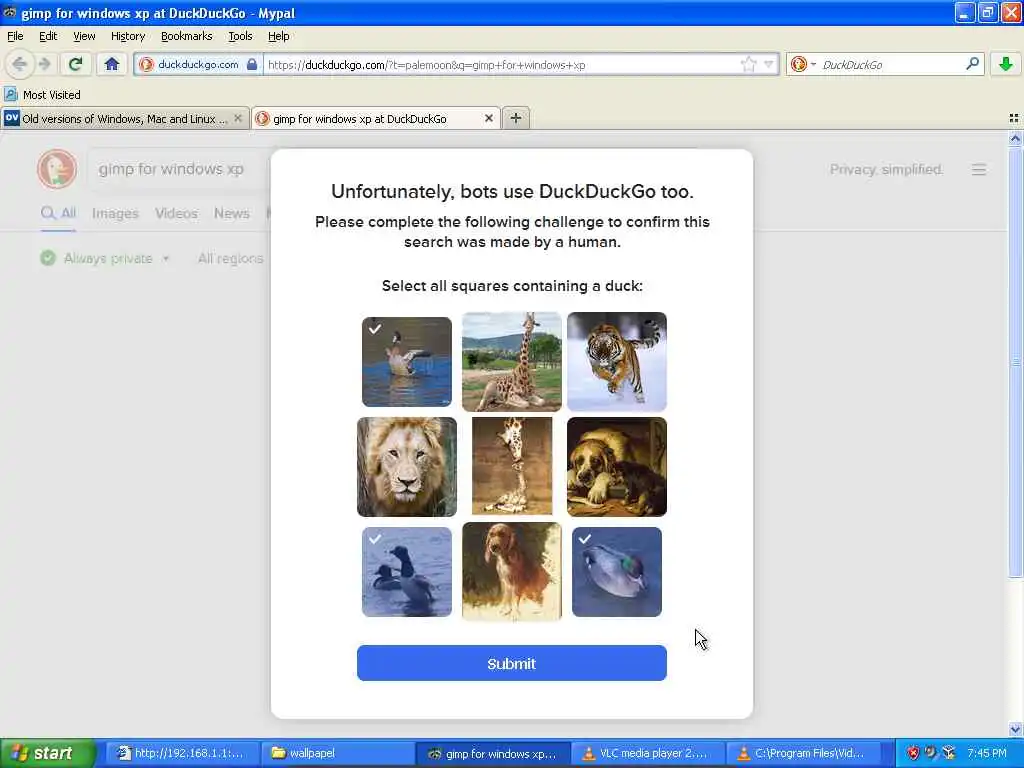
Task: Open the home page with the house icon
Action: pyautogui.click(x=112, y=64)
